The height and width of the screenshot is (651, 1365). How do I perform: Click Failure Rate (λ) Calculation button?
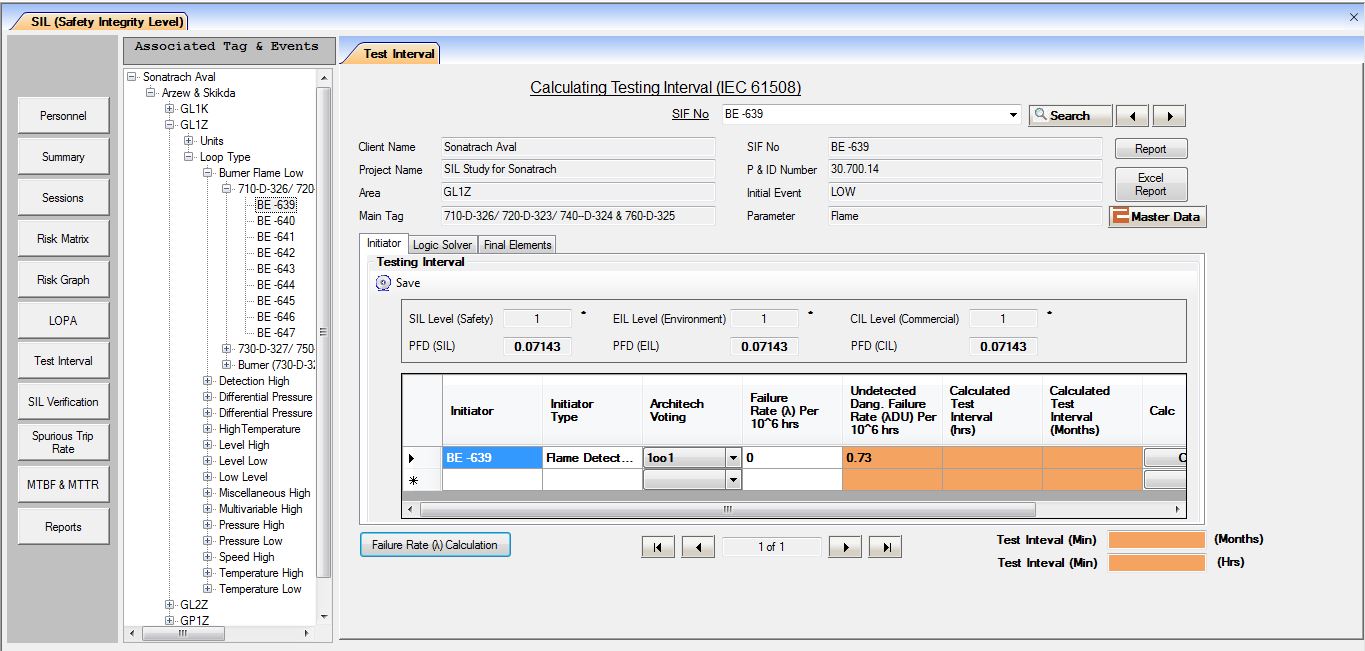point(435,545)
